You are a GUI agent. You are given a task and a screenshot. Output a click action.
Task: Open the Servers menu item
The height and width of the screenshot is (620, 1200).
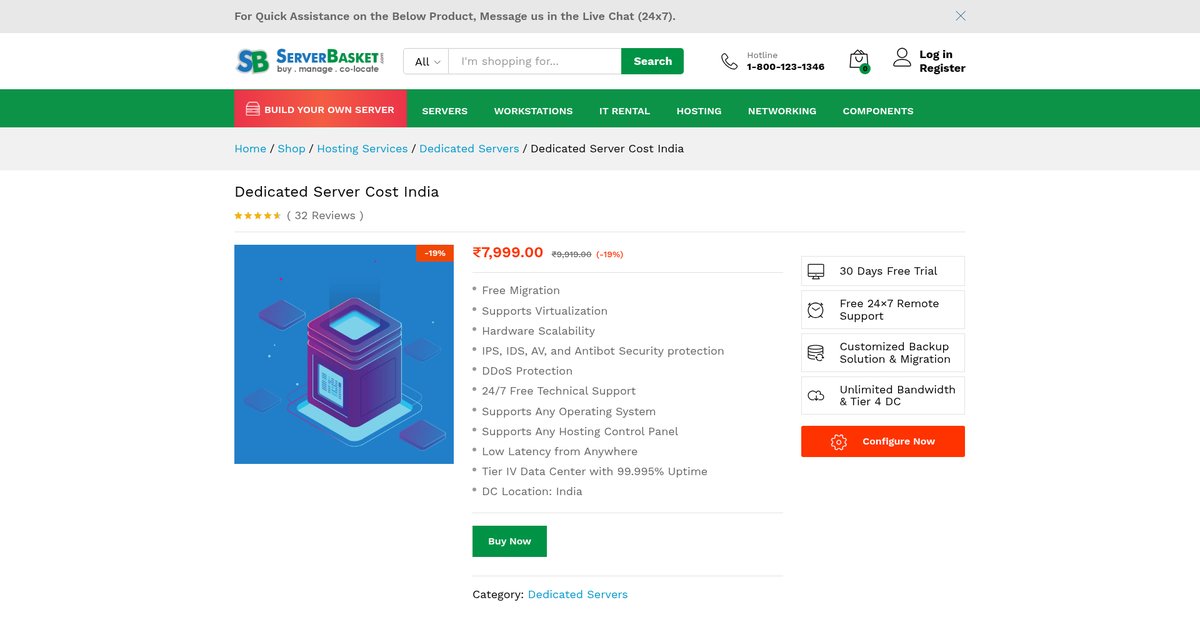[445, 111]
